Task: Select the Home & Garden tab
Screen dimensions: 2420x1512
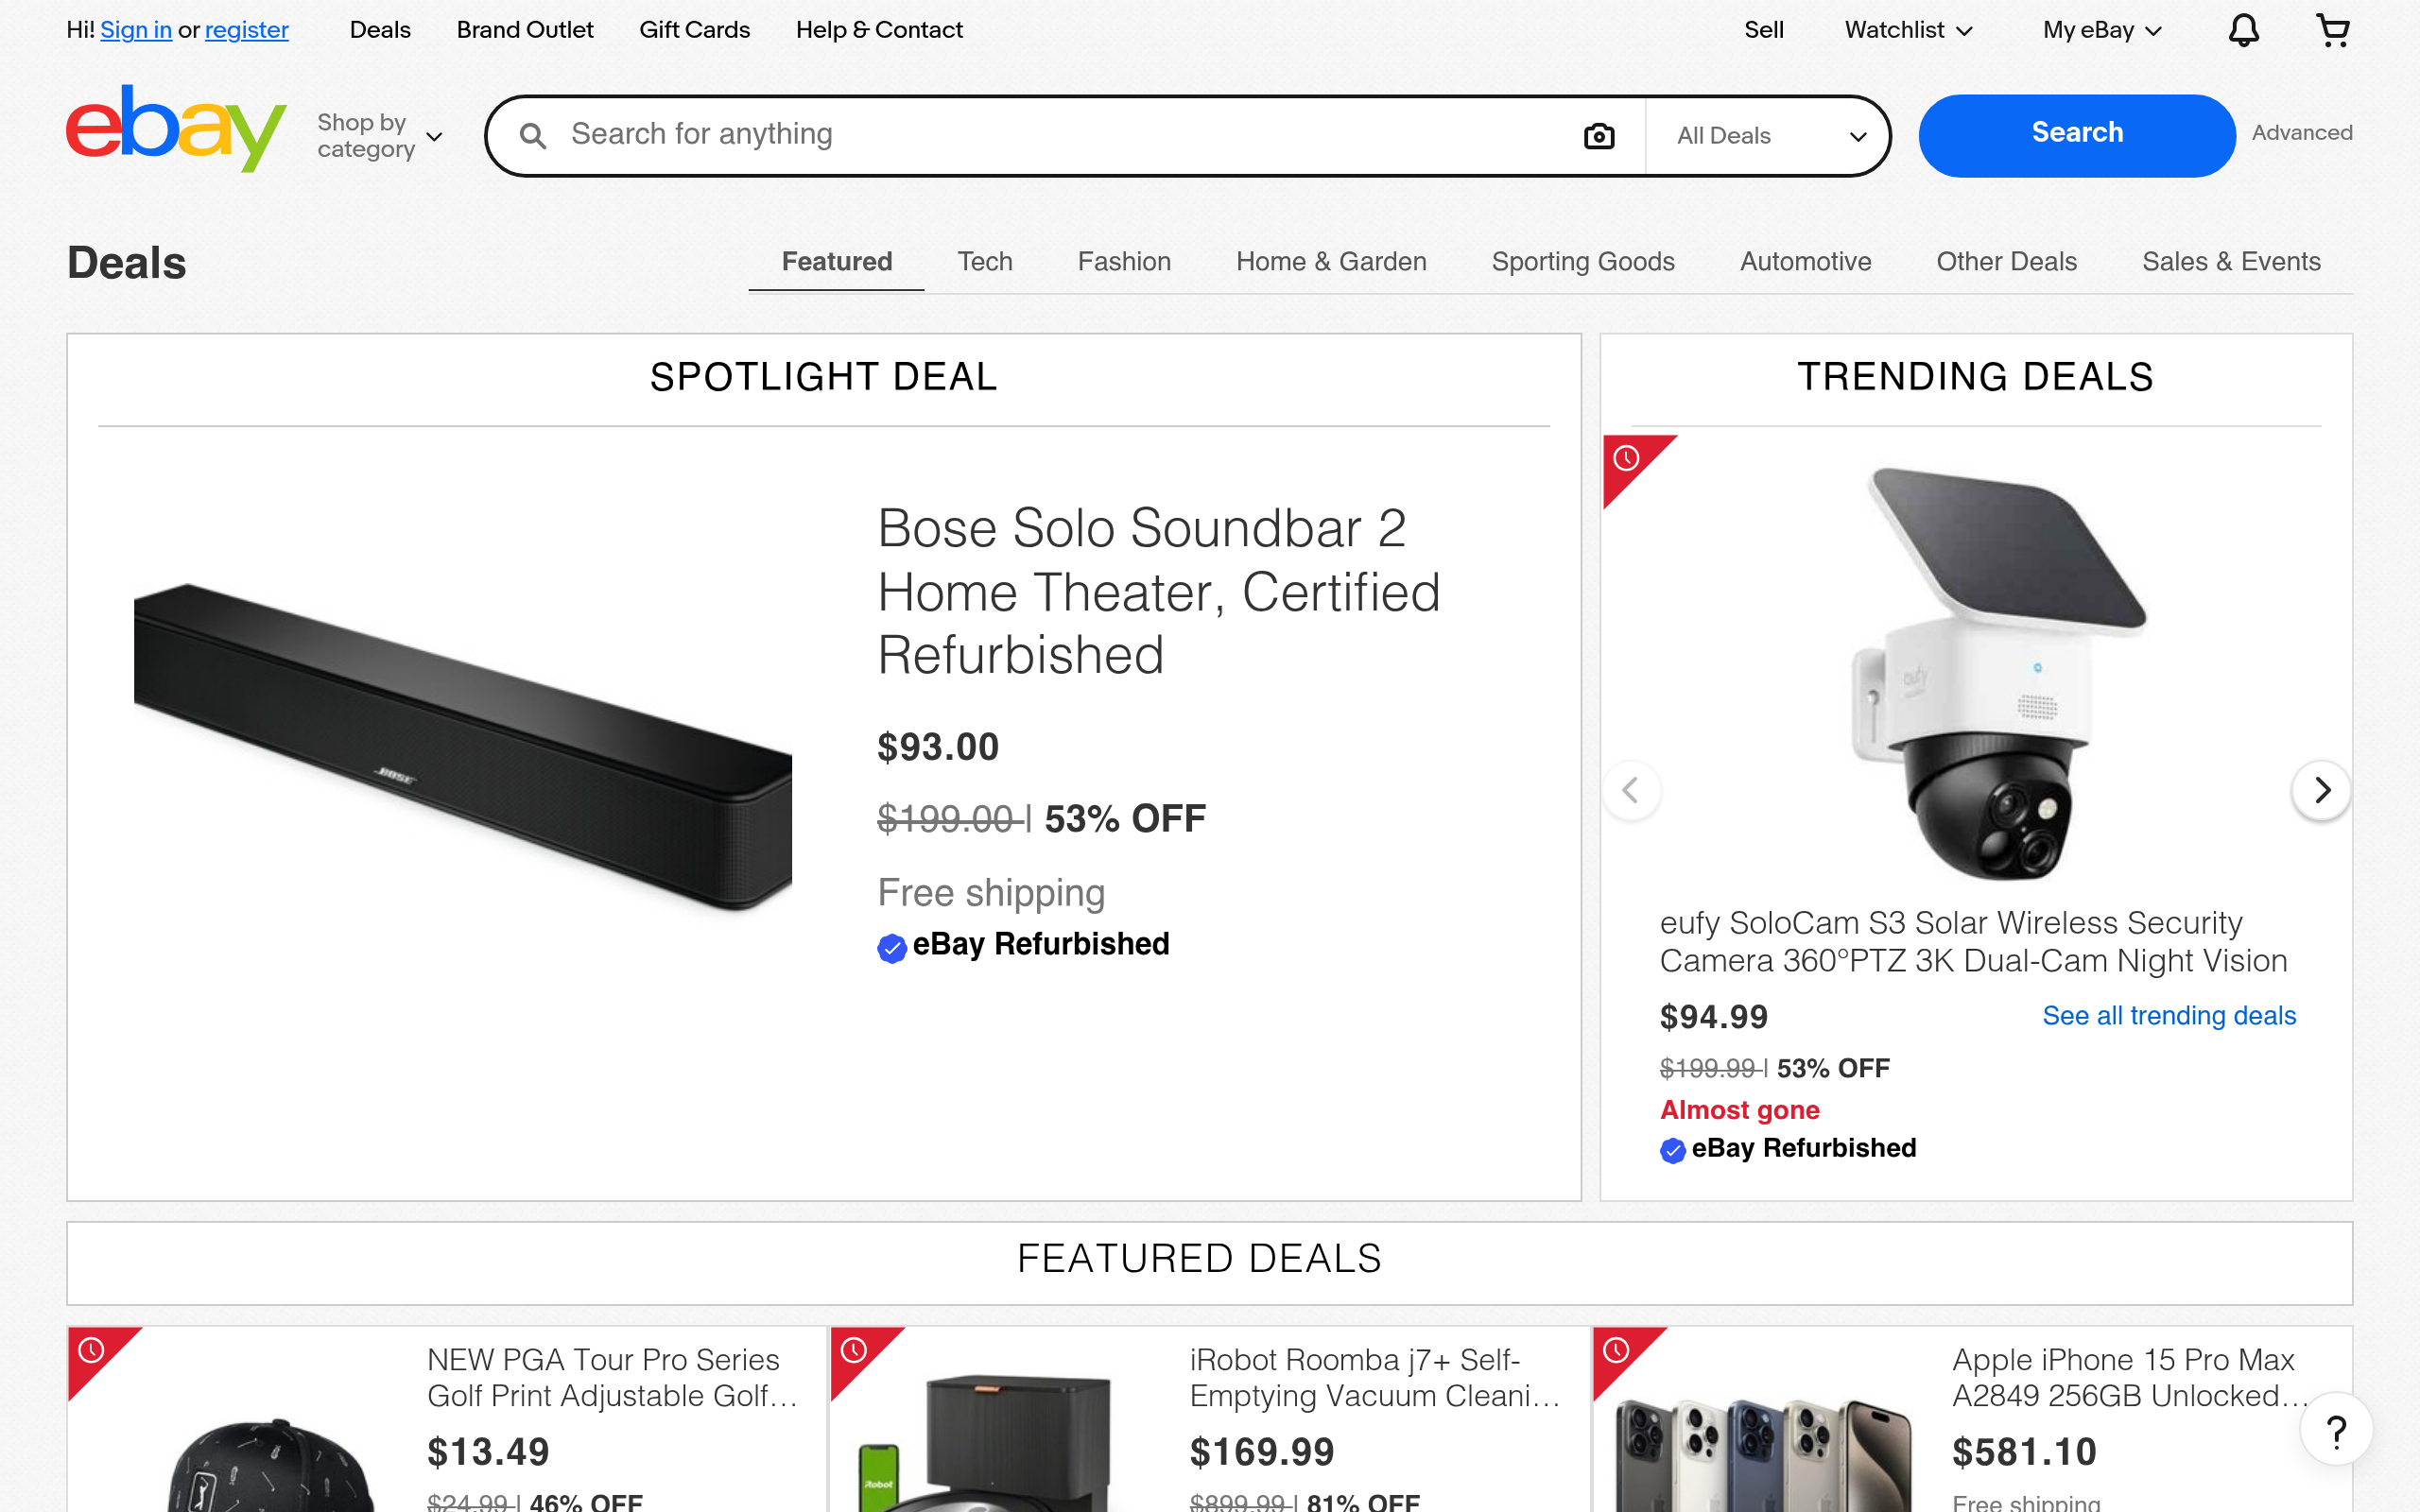Action: point(1330,262)
